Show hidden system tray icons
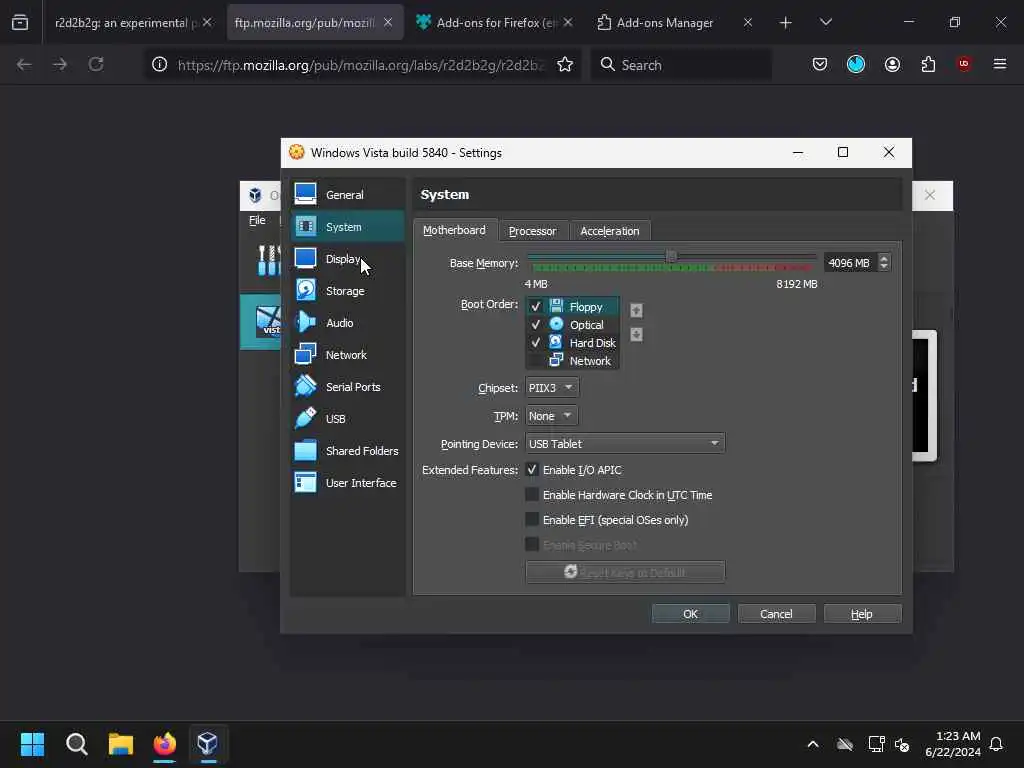The width and height of the screenshot is (1024, 768). (x=813, y=744)
